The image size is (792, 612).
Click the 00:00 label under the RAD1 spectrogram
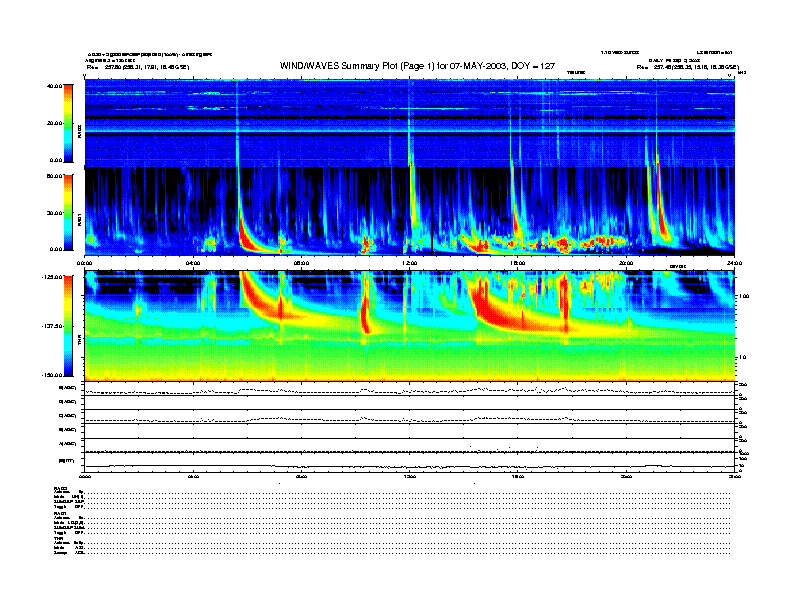point(84,263)
